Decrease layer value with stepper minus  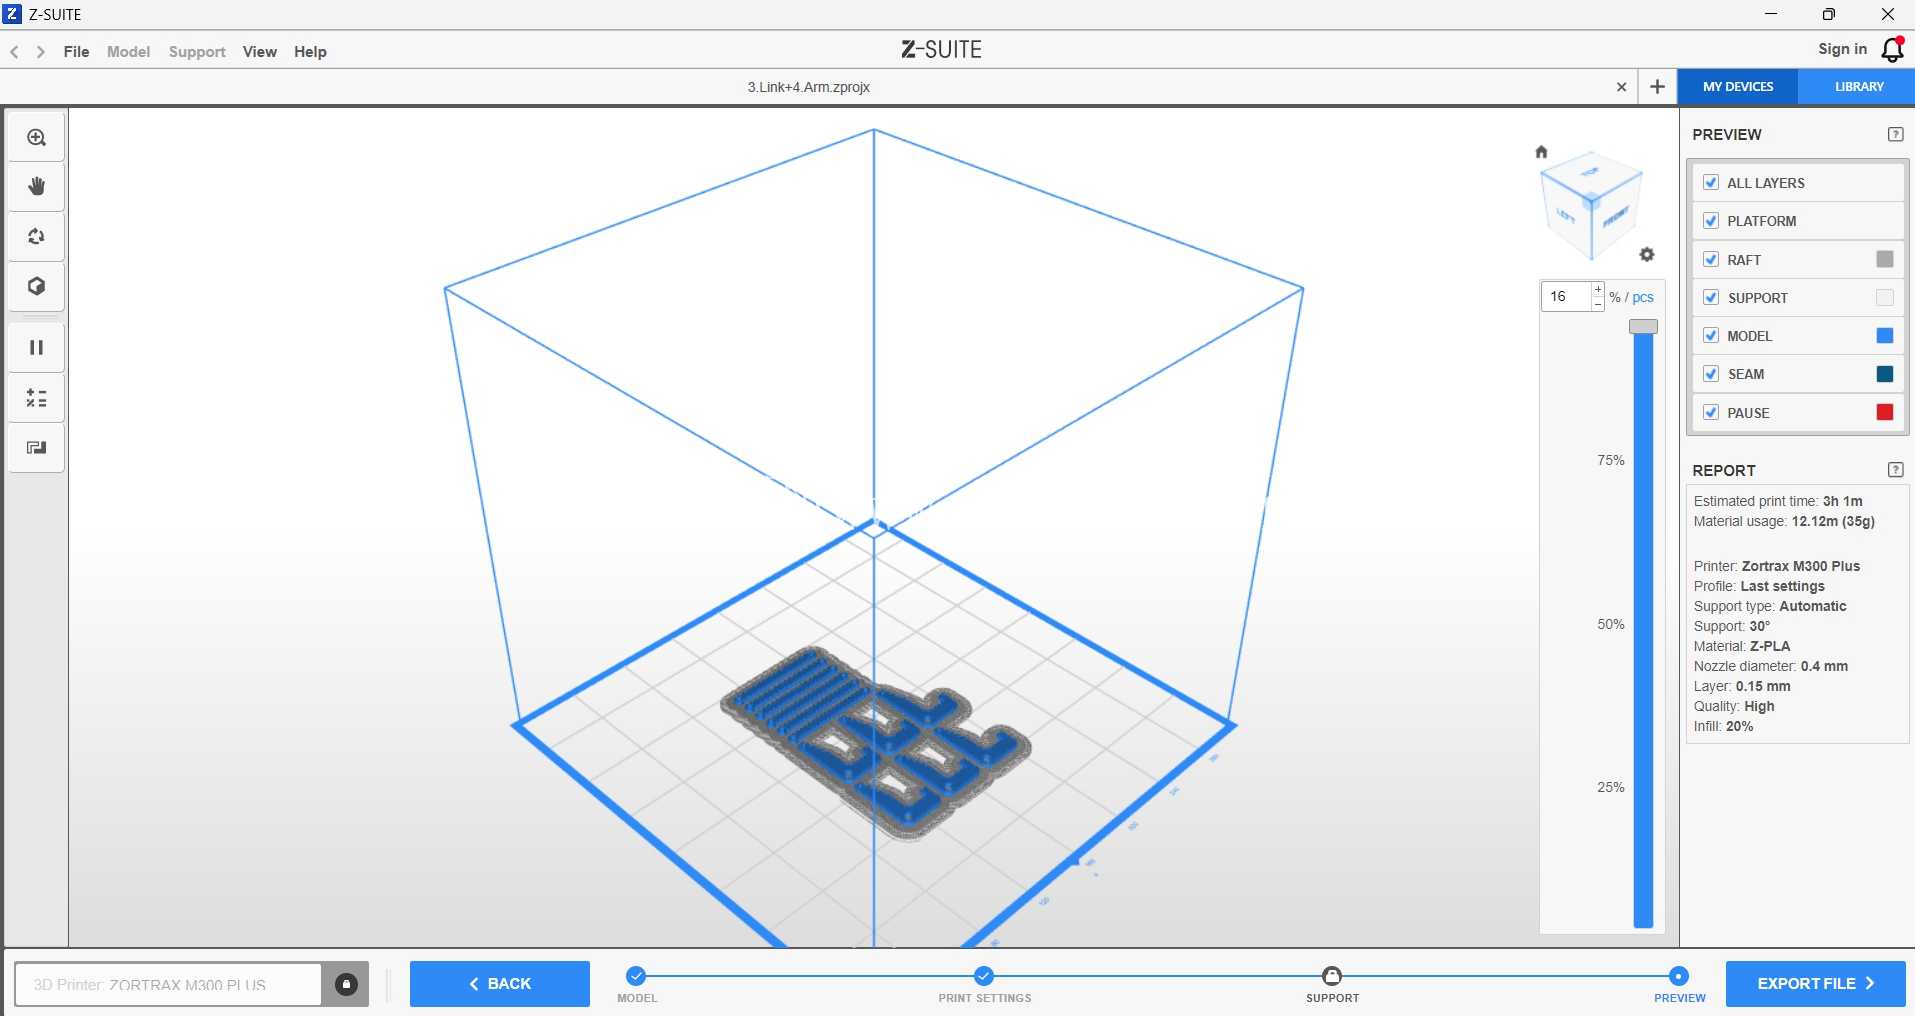pos(1598,303)
